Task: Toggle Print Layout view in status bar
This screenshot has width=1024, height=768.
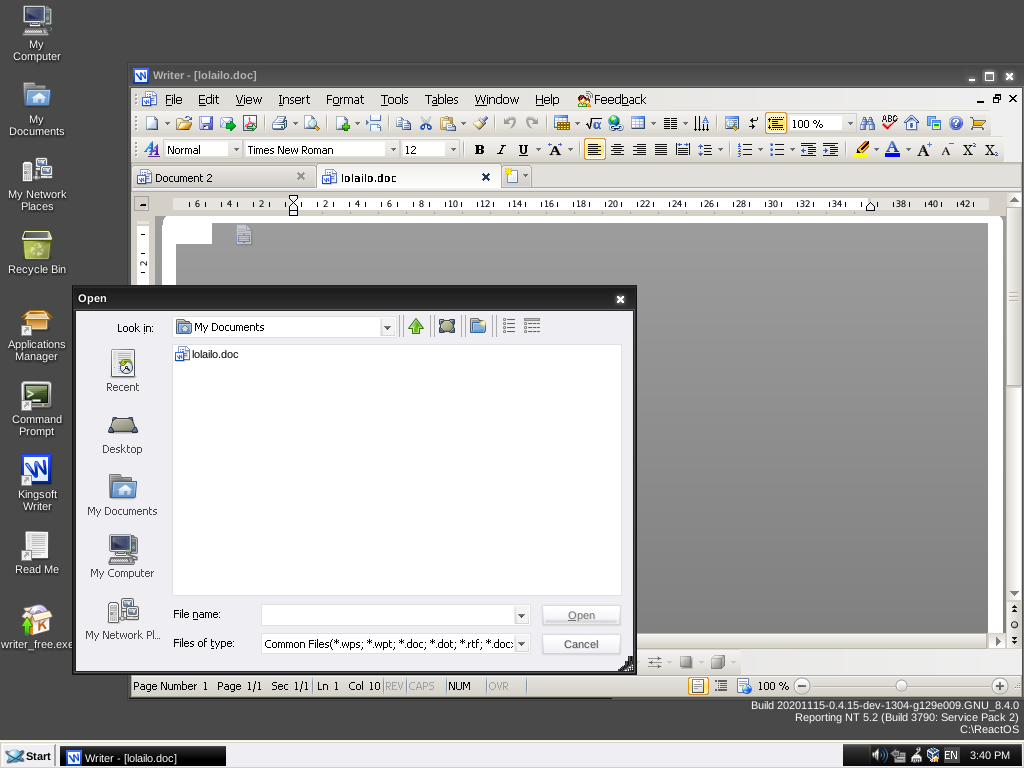Action: [x=698, y=686]
